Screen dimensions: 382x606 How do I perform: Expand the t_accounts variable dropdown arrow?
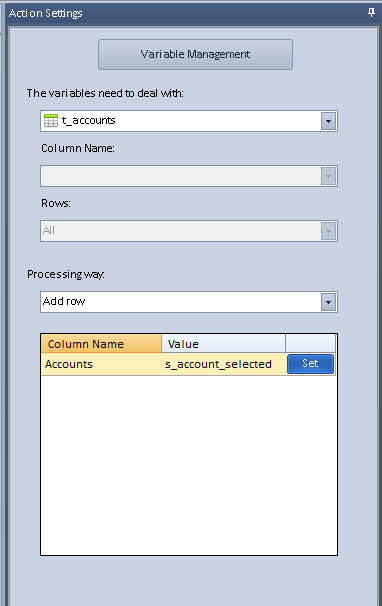(x=328, y=121)
